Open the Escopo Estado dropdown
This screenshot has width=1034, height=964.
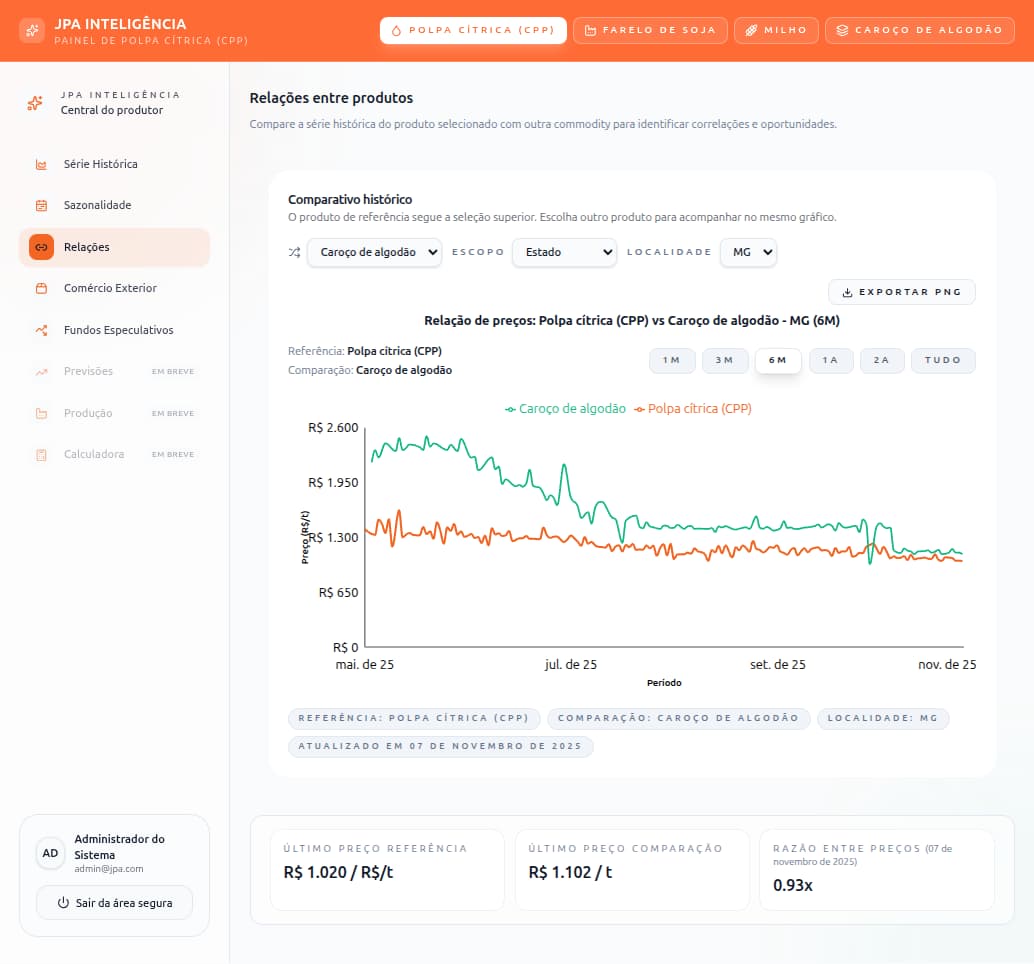point(564,253)
